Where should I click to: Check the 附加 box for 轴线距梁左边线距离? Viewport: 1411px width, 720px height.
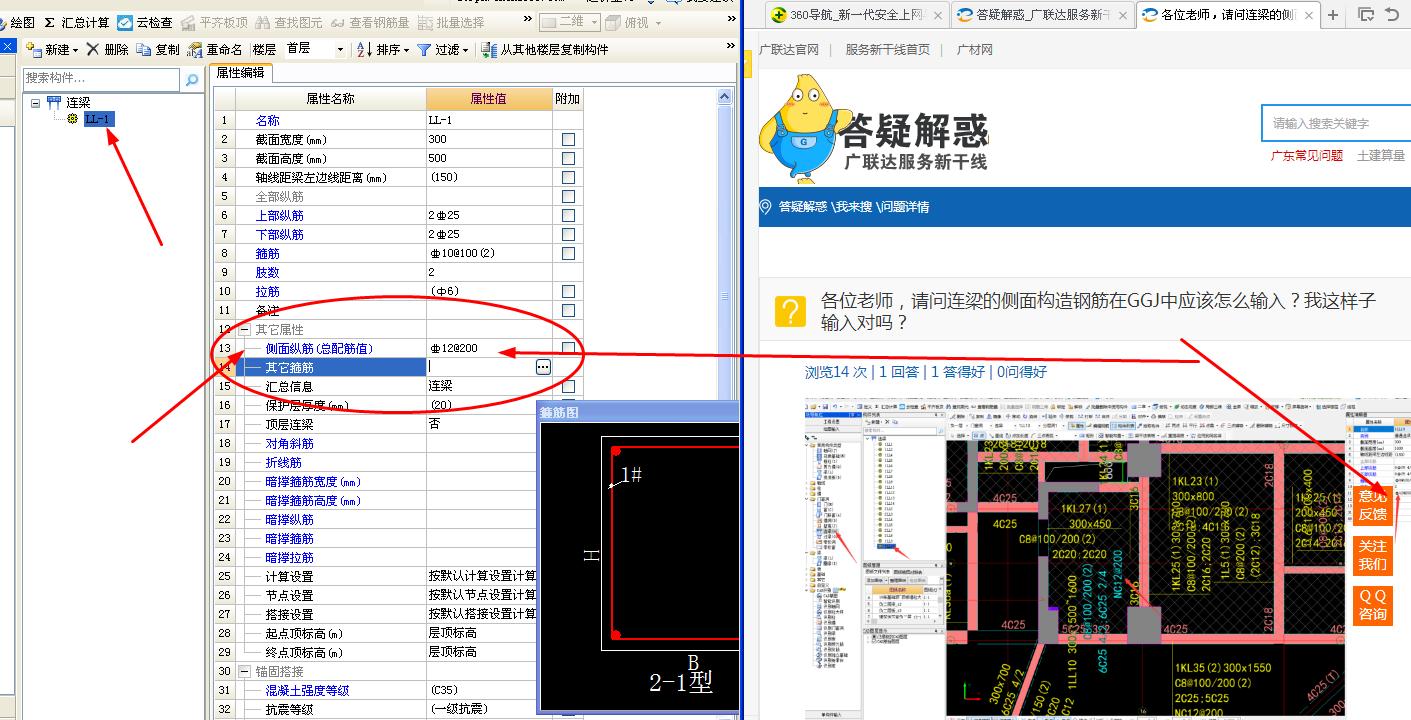tap(568, 178)
